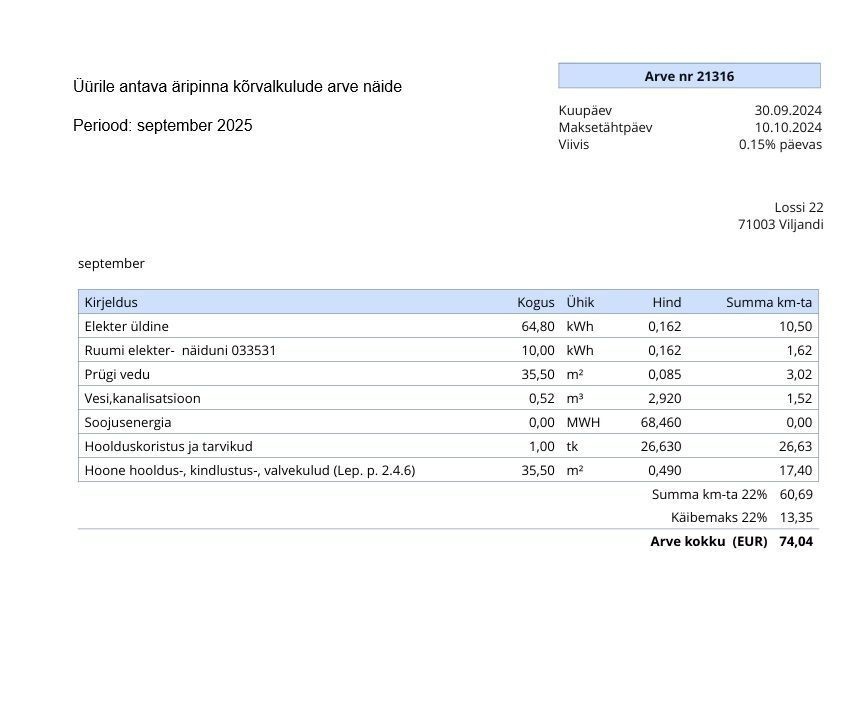Click the price '68,460' in Soojusenergia row
This screenshot has width=866, height=710.
click(x=661, y=422)
